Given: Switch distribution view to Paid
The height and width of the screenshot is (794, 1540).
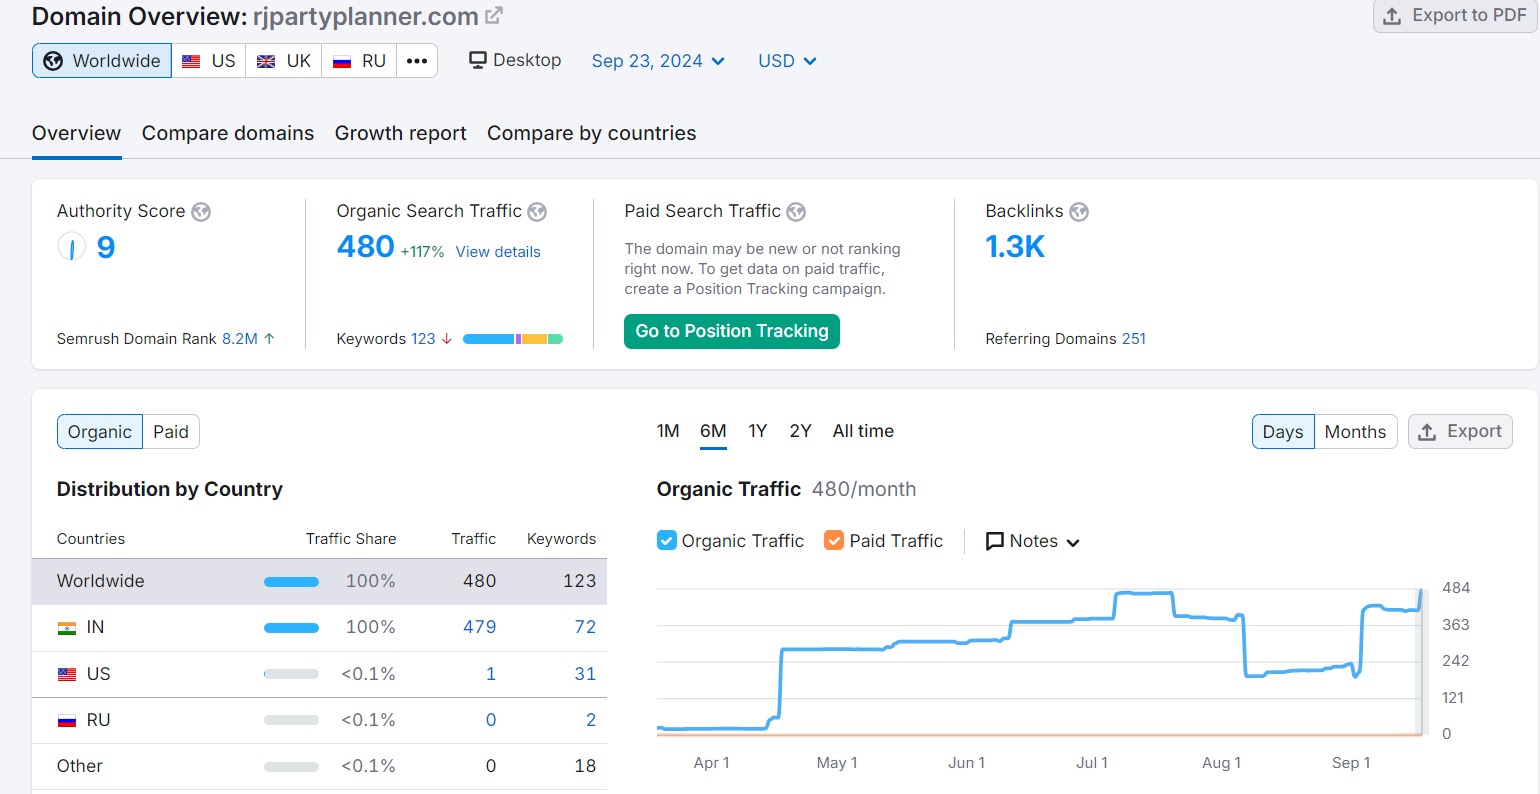Looking at the screenshot, I should tap(171, 432).
